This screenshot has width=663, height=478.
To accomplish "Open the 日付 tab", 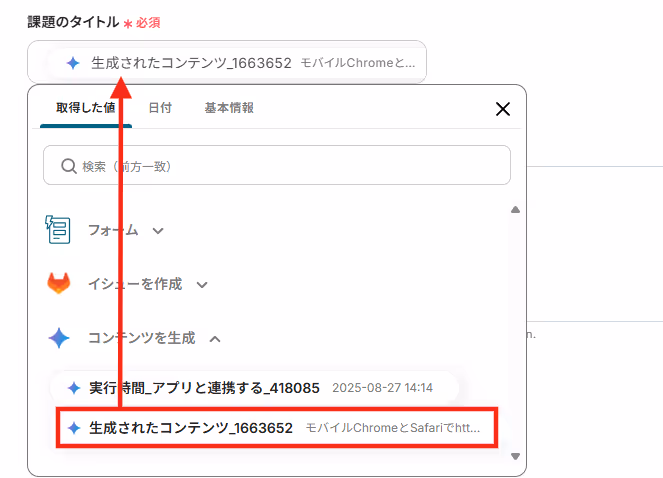I will (160, 108).
